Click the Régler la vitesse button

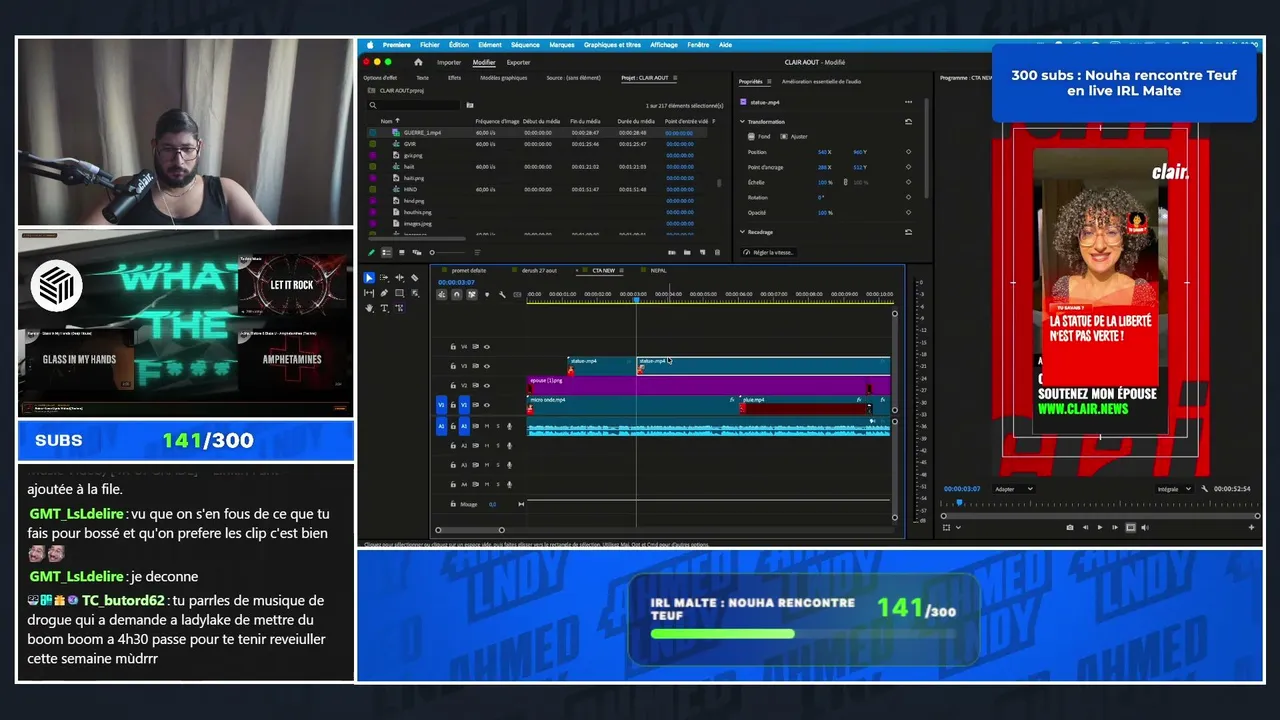click(x=769, y=252)
